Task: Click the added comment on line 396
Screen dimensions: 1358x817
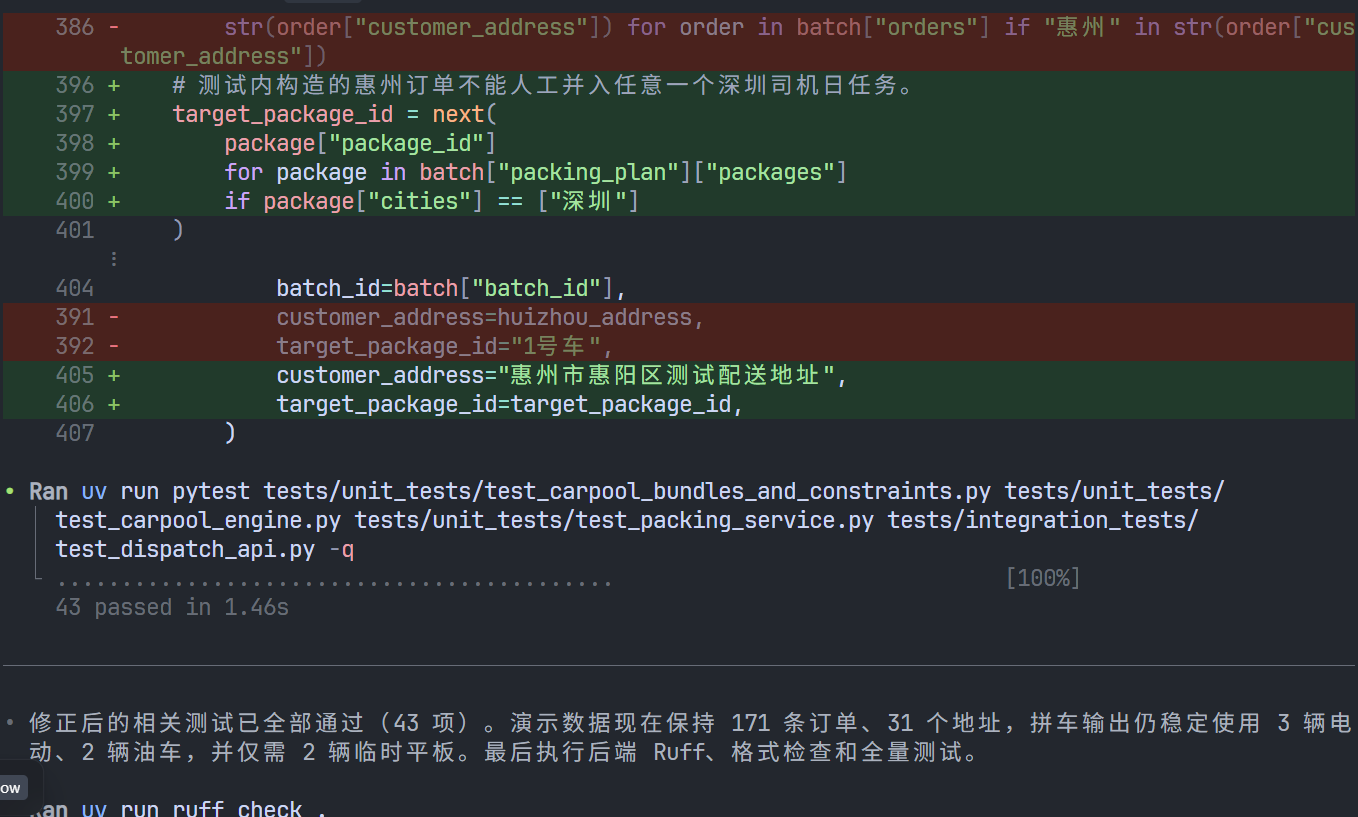Action: (x=544, y=85)
